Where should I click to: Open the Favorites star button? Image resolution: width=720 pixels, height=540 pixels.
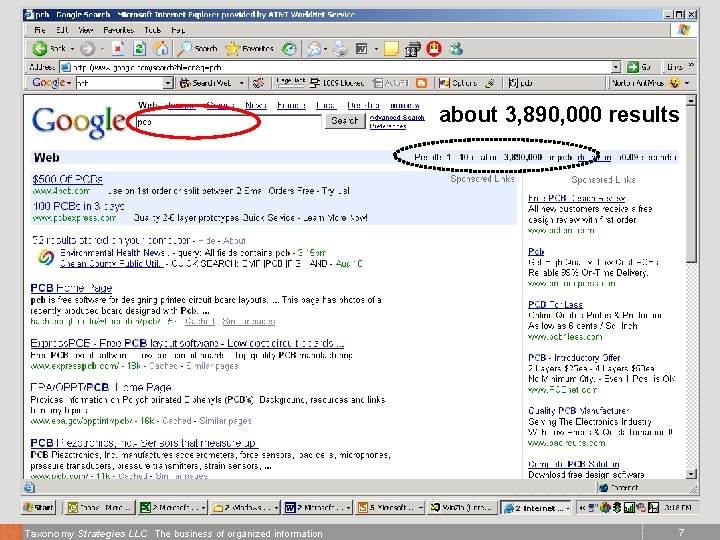[249, 48]
